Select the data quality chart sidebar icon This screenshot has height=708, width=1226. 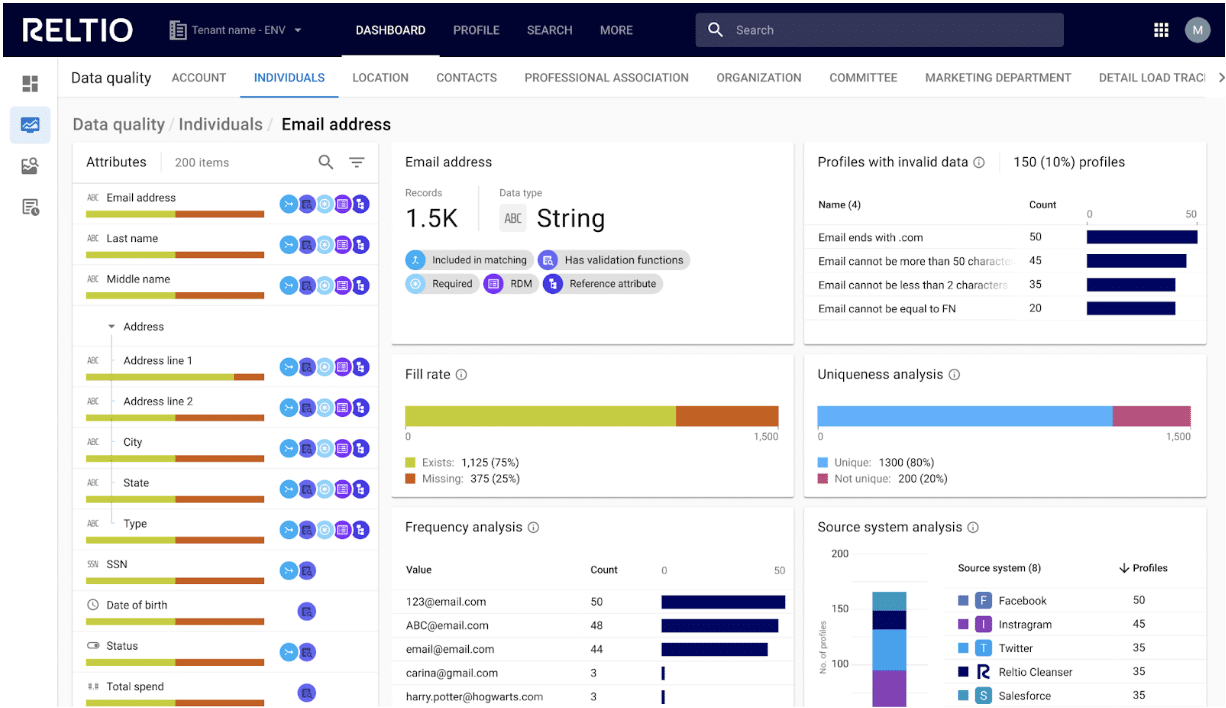[x=30, y=125]
